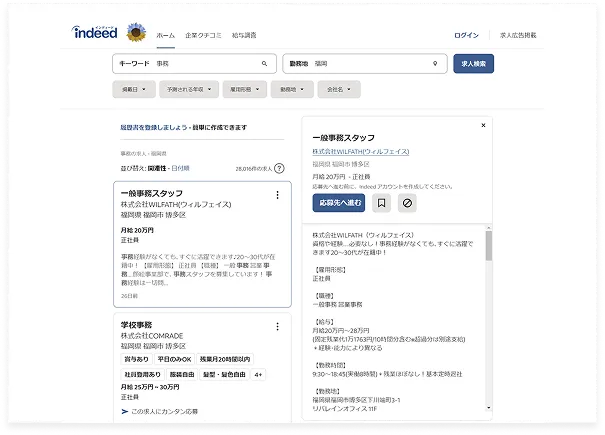The image size is (605, 435).
Task: Click the 関連性 sort label
Action: coord(157,168)
